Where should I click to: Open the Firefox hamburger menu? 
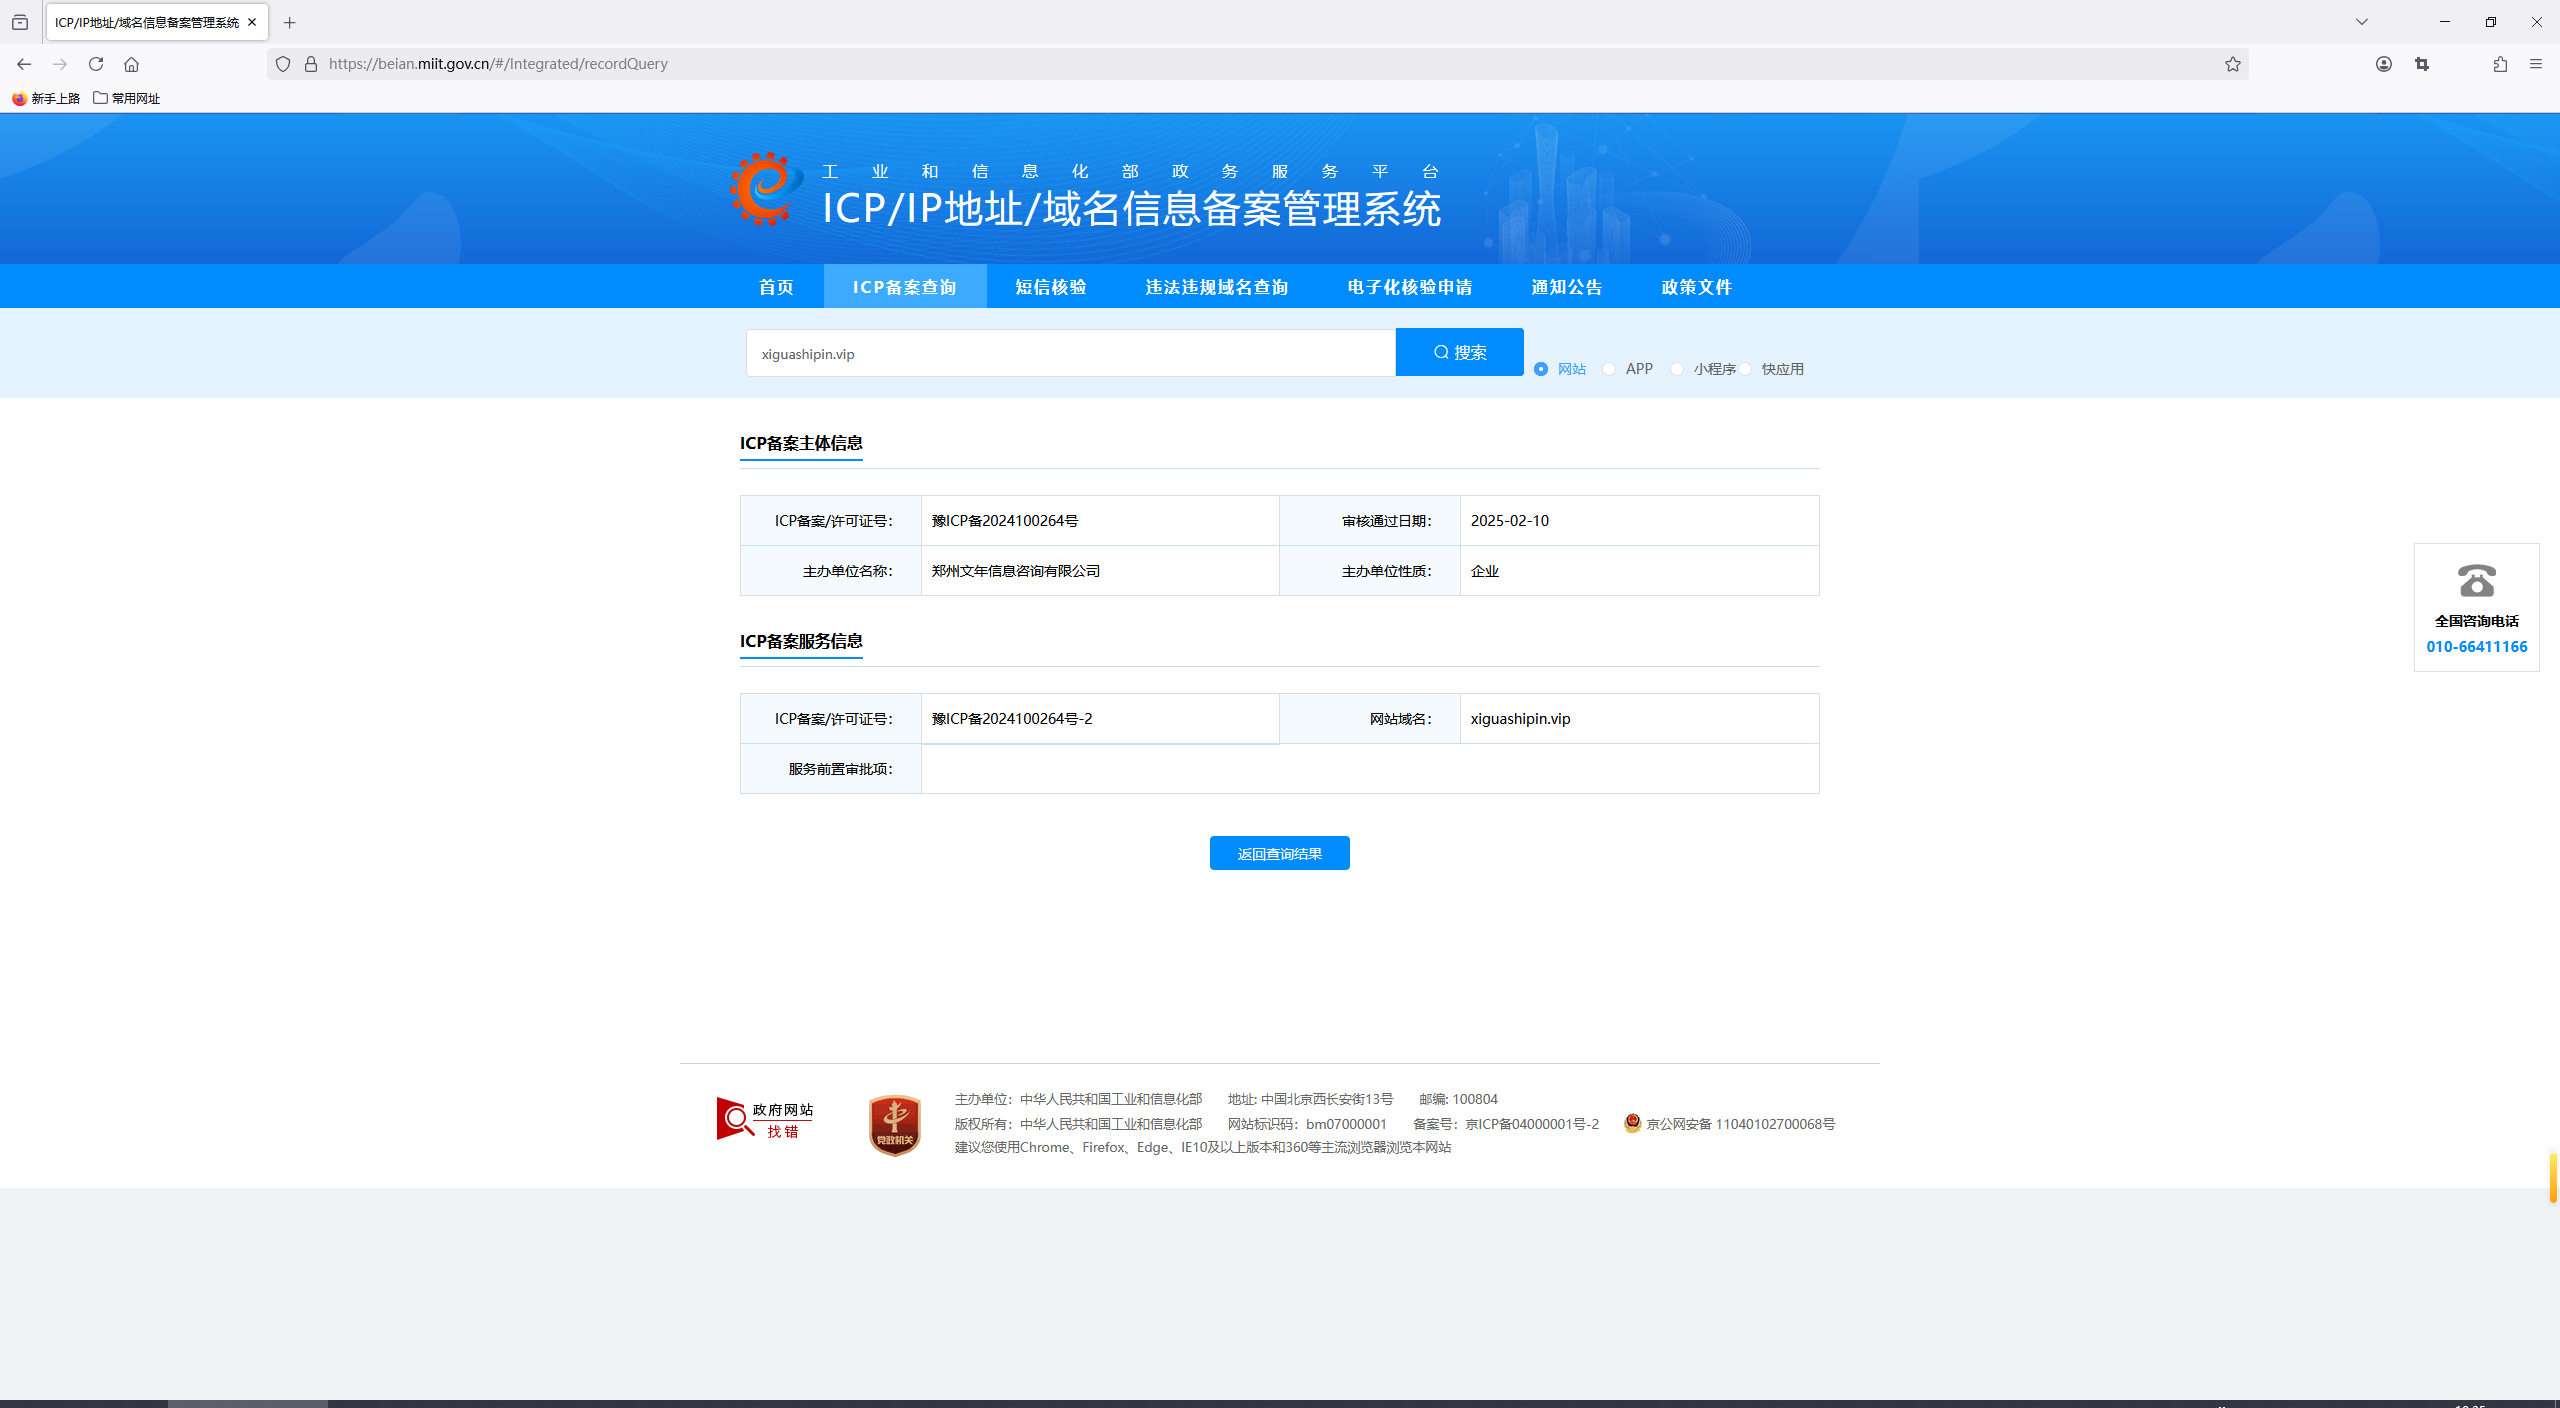2536,64
